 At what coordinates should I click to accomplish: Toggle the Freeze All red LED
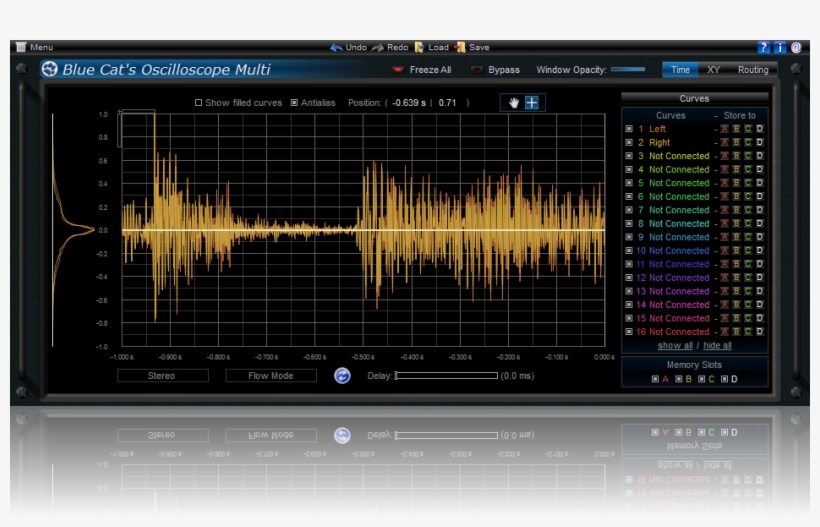(x=398, y=70)
